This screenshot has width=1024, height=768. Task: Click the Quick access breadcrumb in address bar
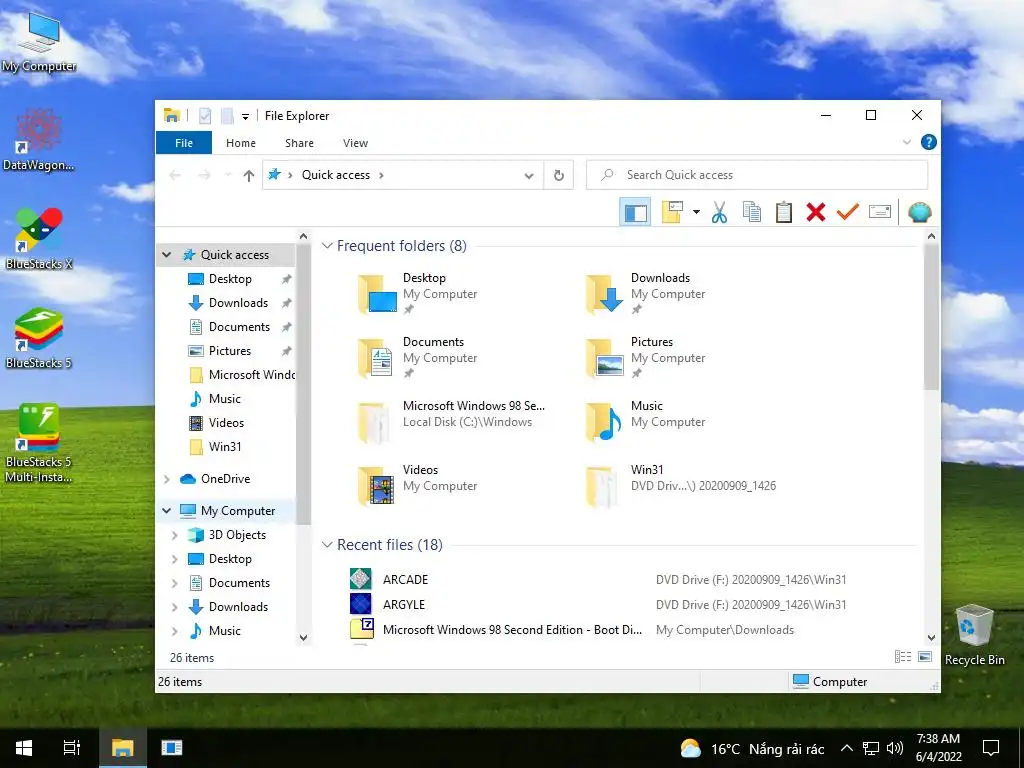[x=336, y=175]
